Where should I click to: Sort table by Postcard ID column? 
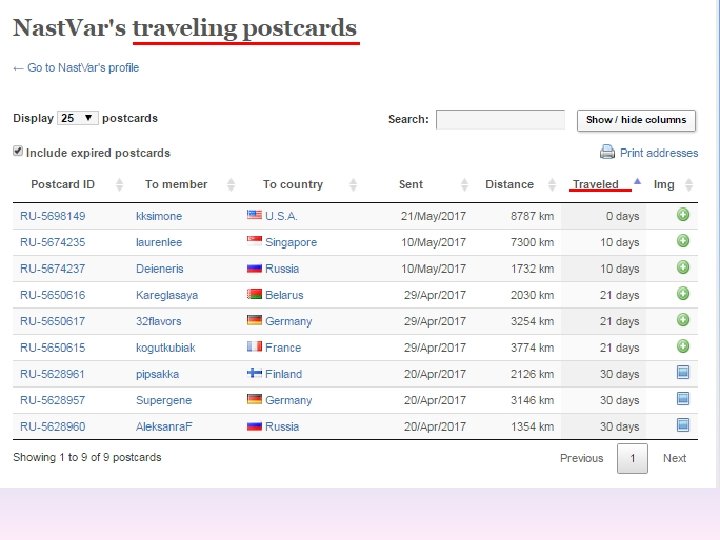63,184
